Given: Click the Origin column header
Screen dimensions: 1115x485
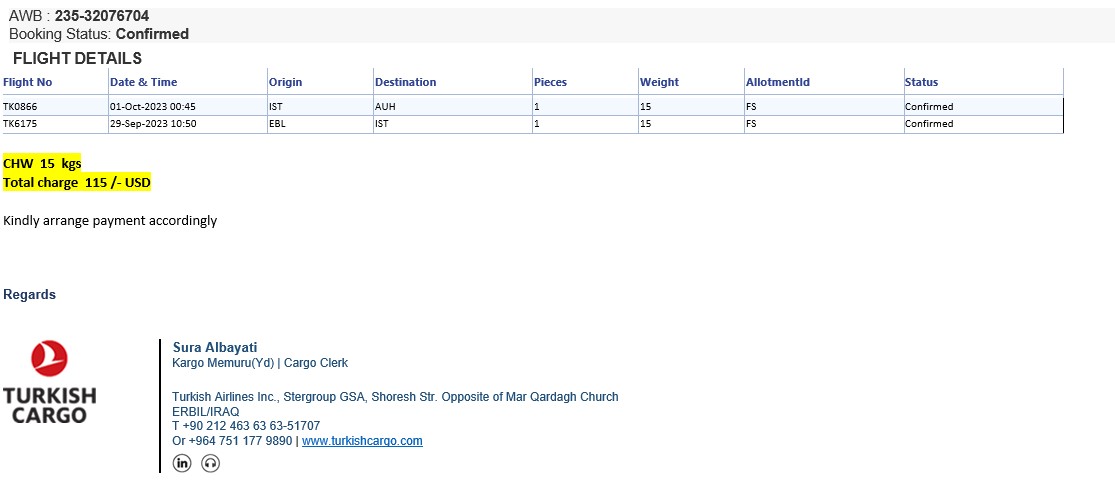Looking at the screenshot, I should [285, 82].
